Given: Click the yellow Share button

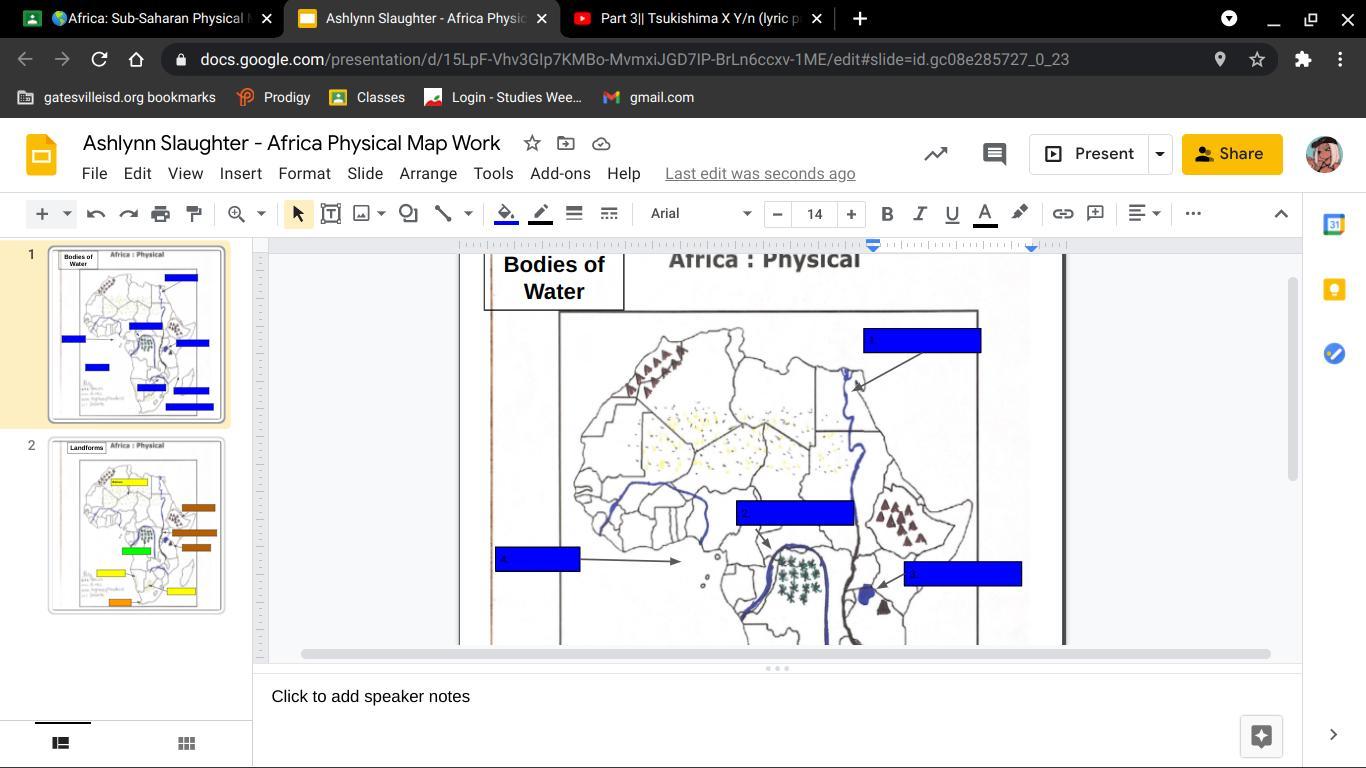Looking at the screenshot, I should pos(1231,154).
